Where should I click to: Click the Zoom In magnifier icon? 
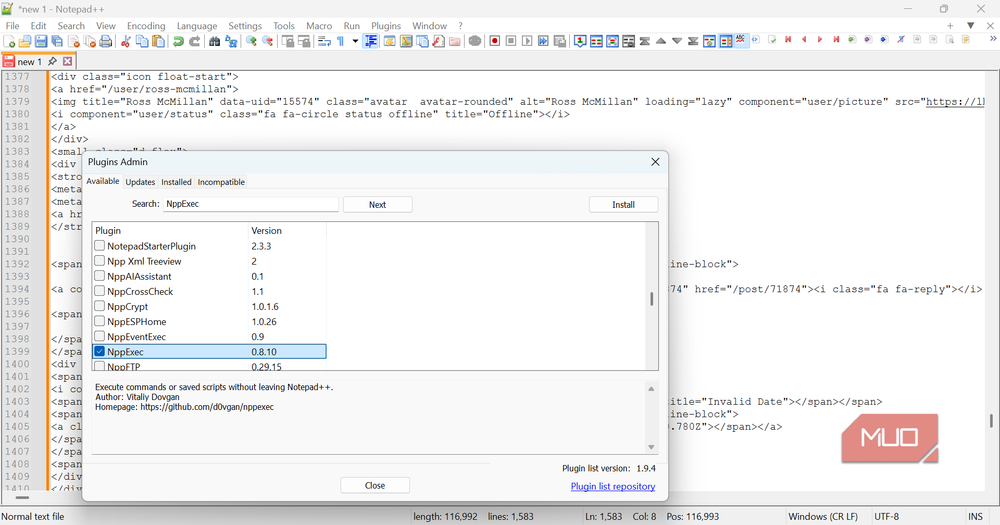pos(251,41)
